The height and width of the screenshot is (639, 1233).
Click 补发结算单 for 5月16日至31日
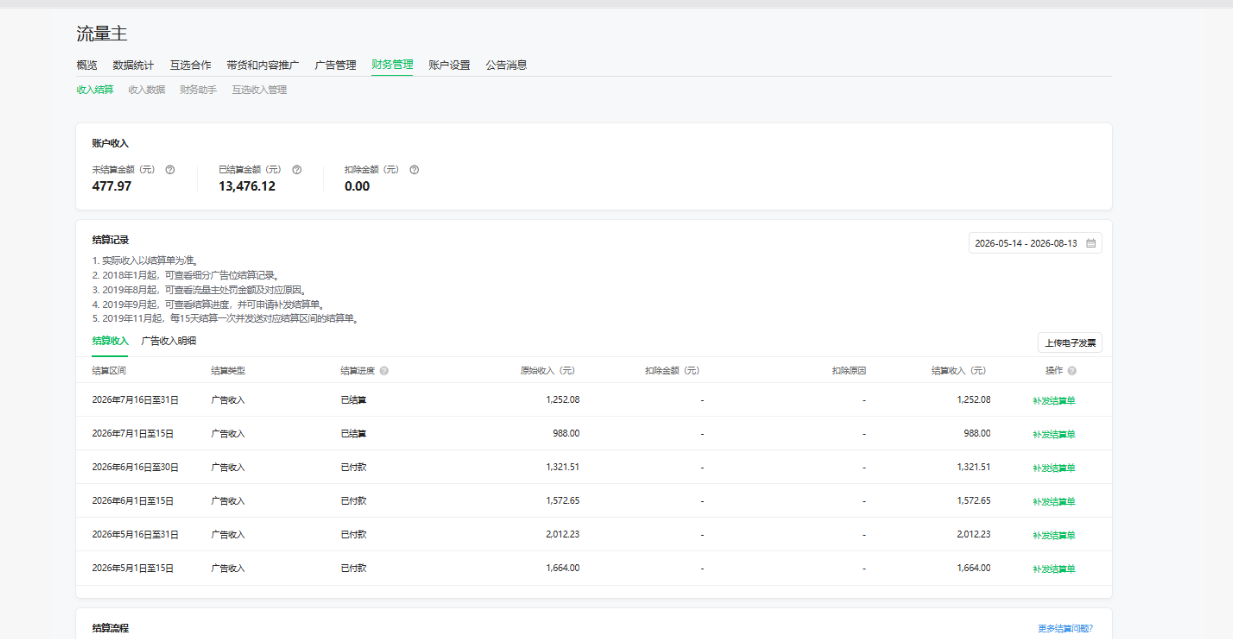1054,535
